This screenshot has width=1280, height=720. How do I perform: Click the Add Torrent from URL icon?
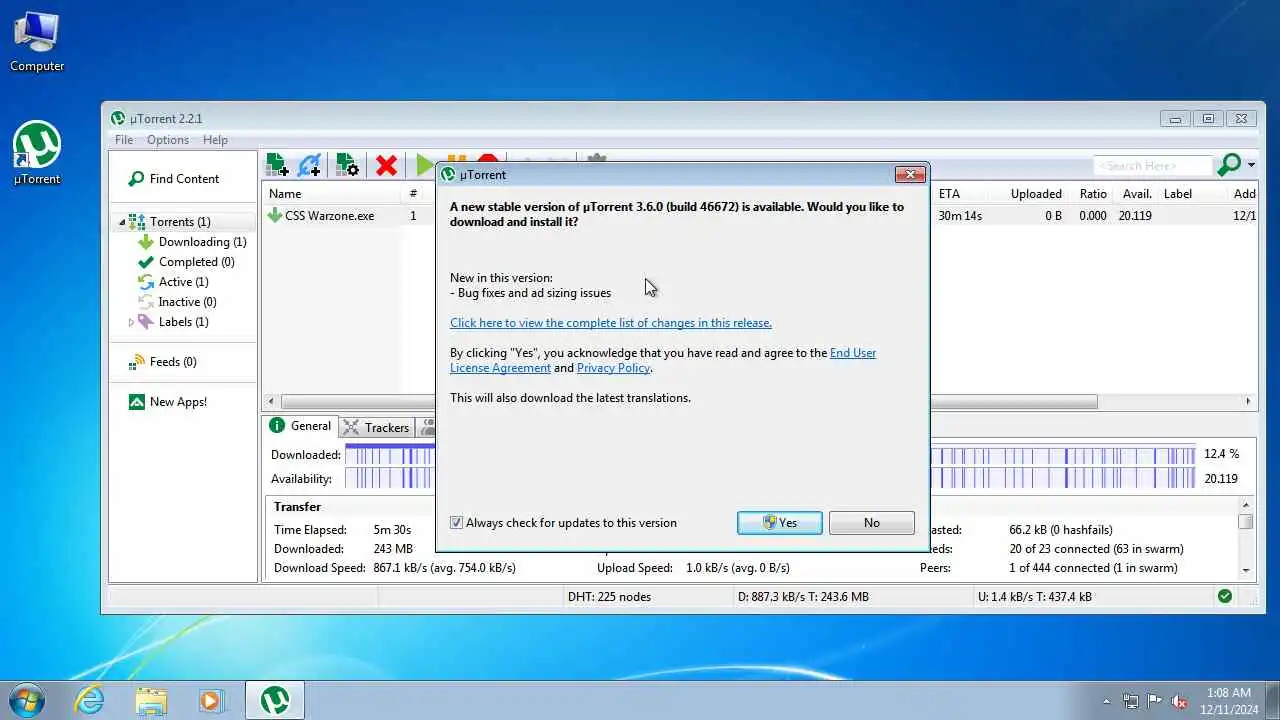click(x=311, y=165)
